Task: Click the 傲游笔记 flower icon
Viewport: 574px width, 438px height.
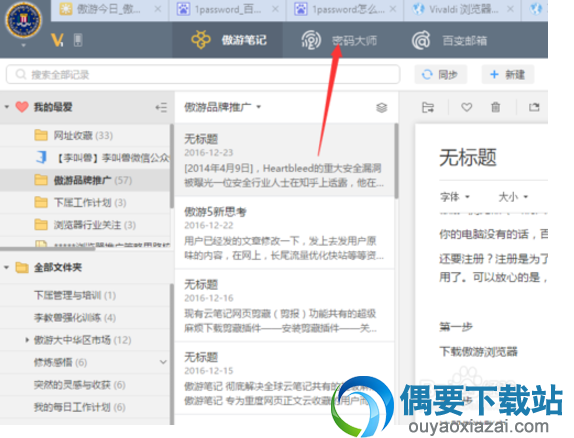Action: click(201, 40)
